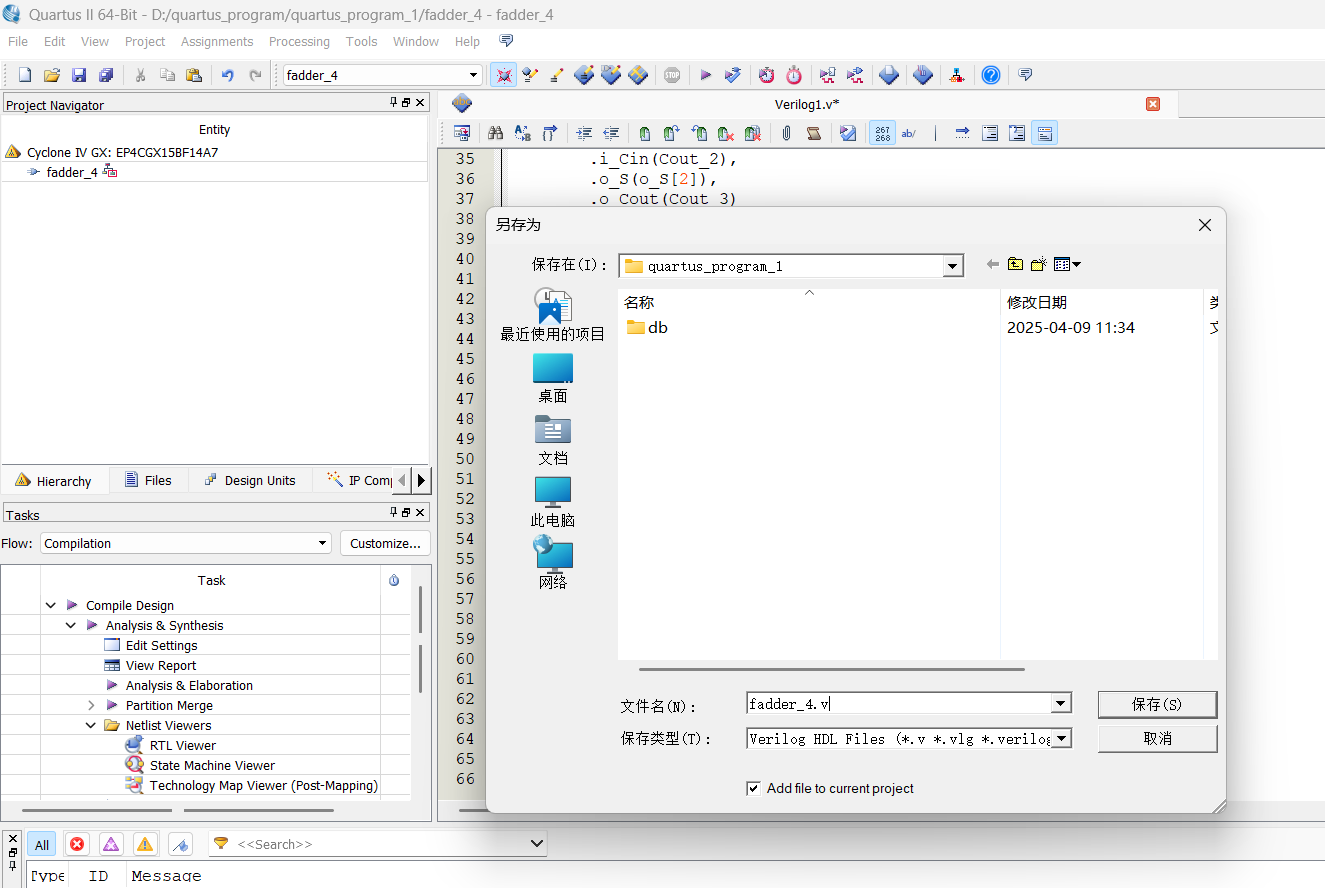
Task: Open the Processing menu
Action: click(x=299, y=41)
